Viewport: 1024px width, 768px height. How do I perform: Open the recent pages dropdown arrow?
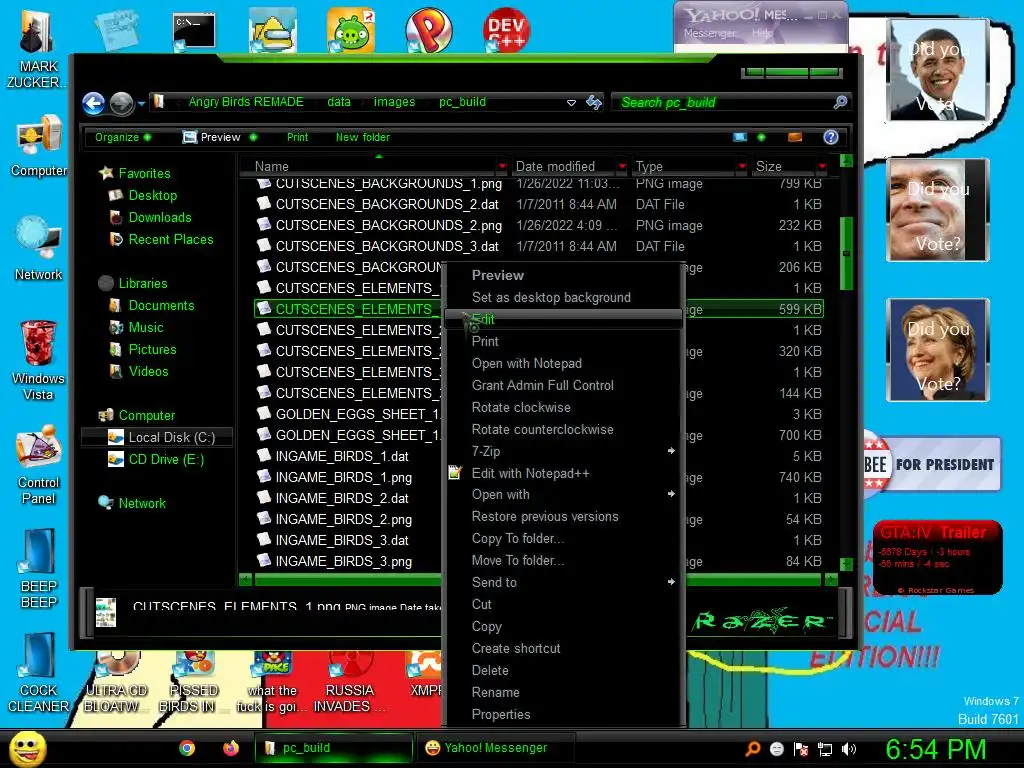141,103
